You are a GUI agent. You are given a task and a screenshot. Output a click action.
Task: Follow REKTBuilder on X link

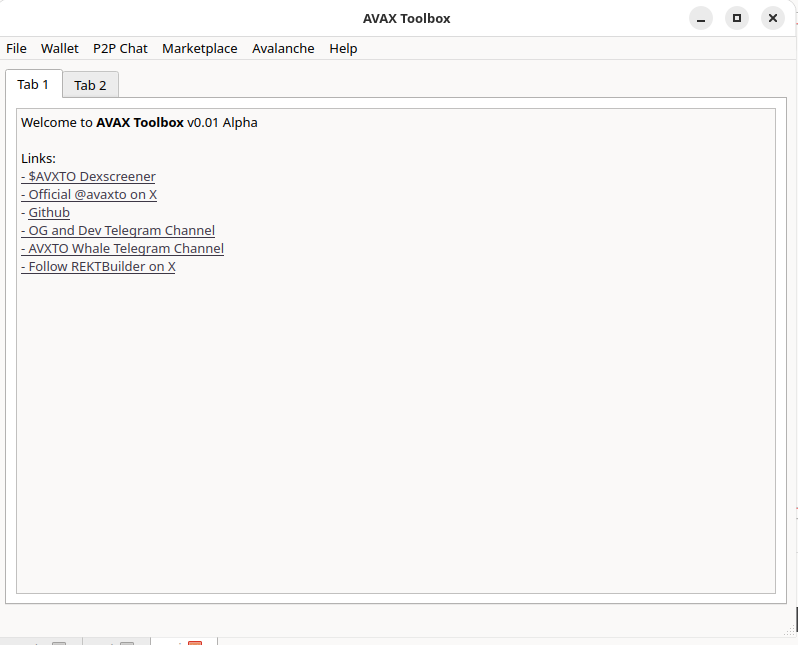pos(99,267)
